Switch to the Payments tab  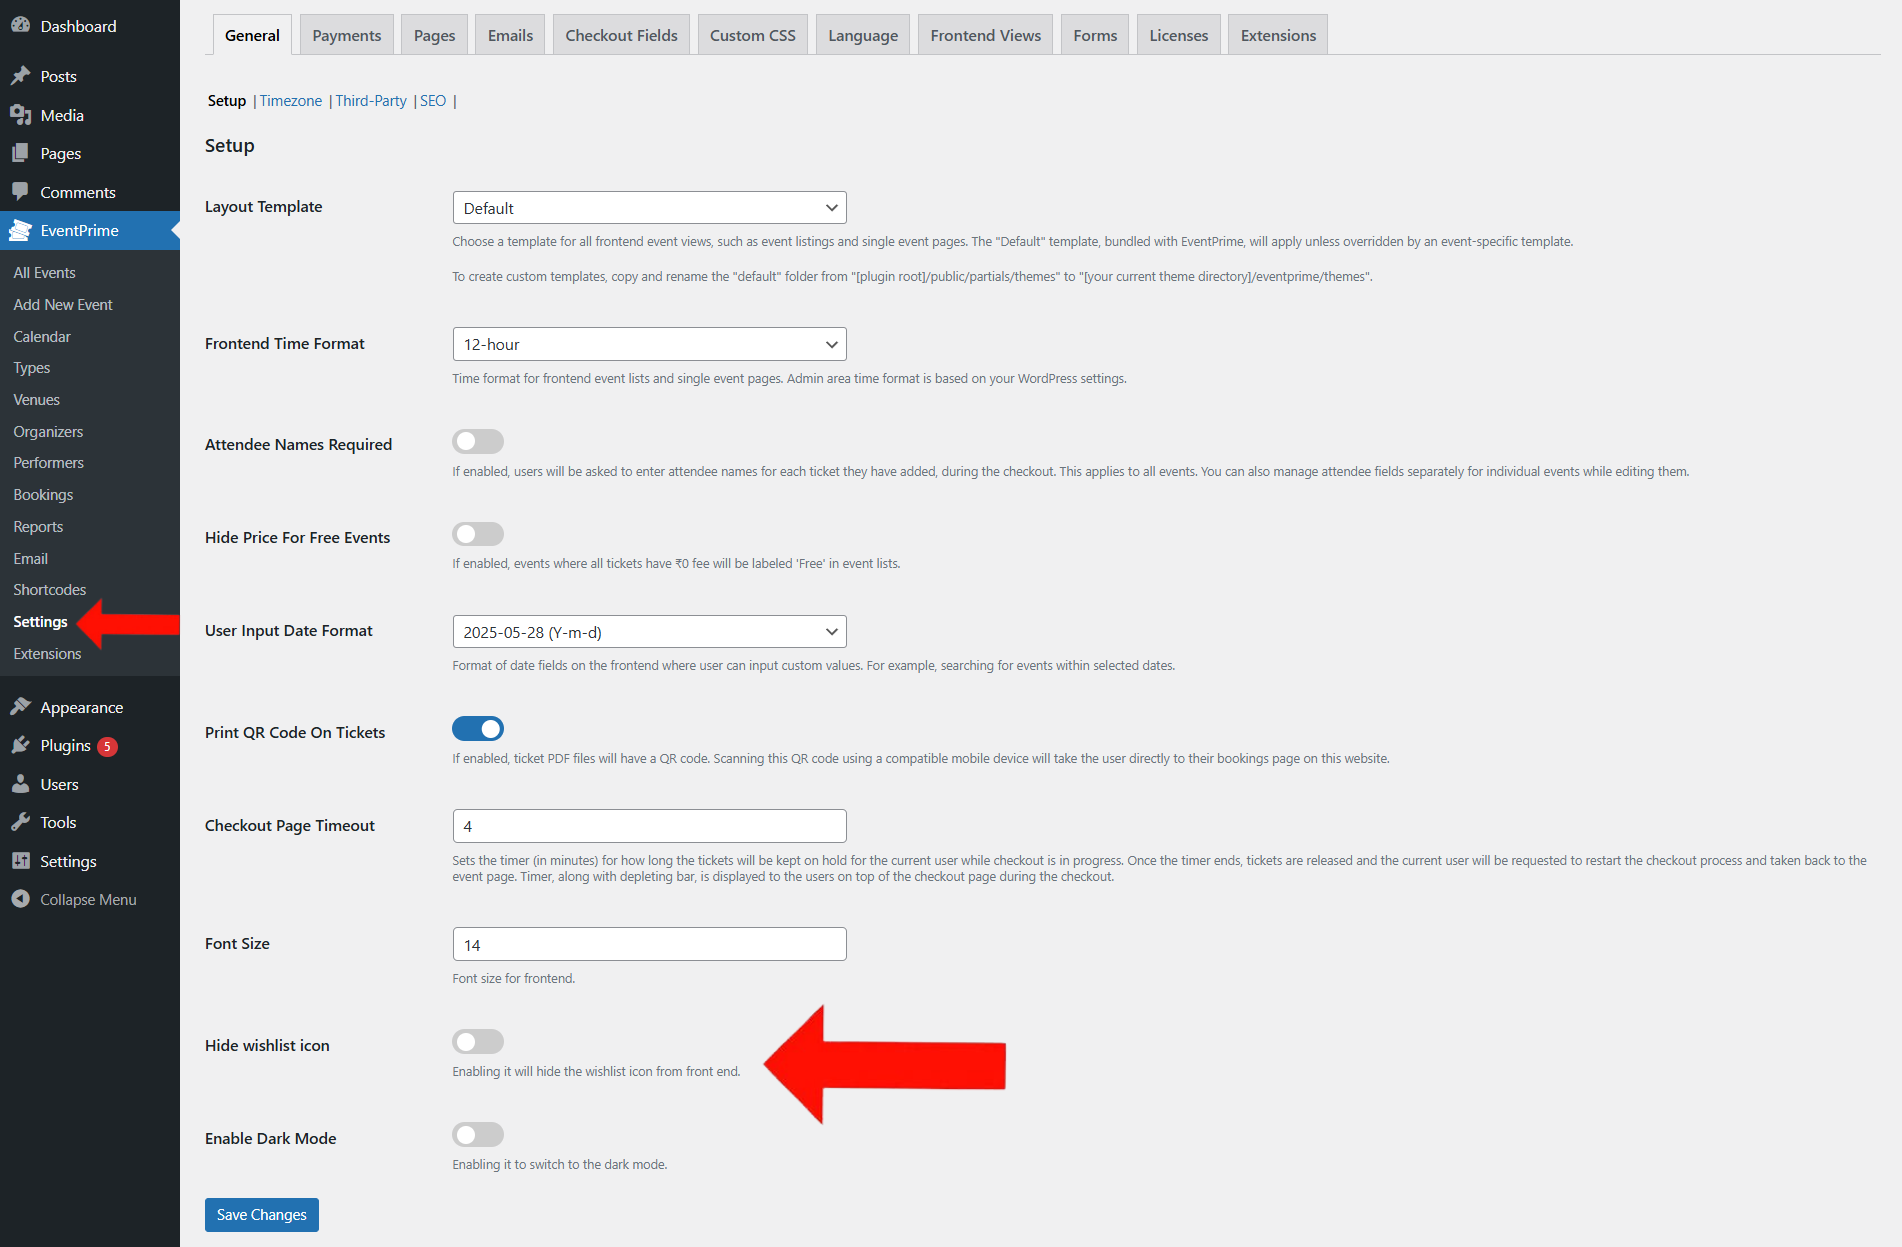(x=347, y=35)
